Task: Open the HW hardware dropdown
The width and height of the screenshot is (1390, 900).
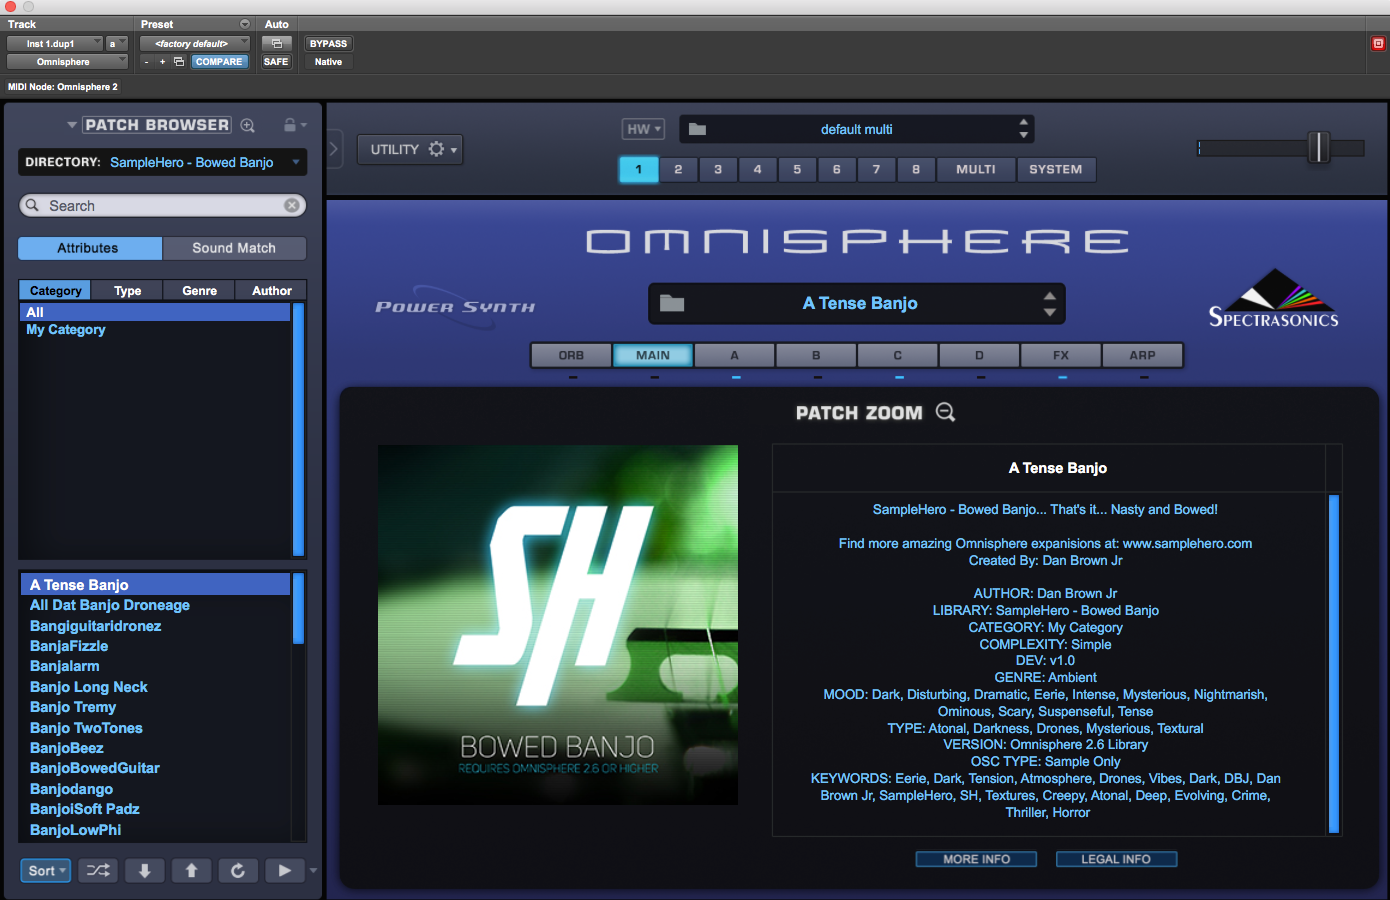Action: click(x=643, y=129)
